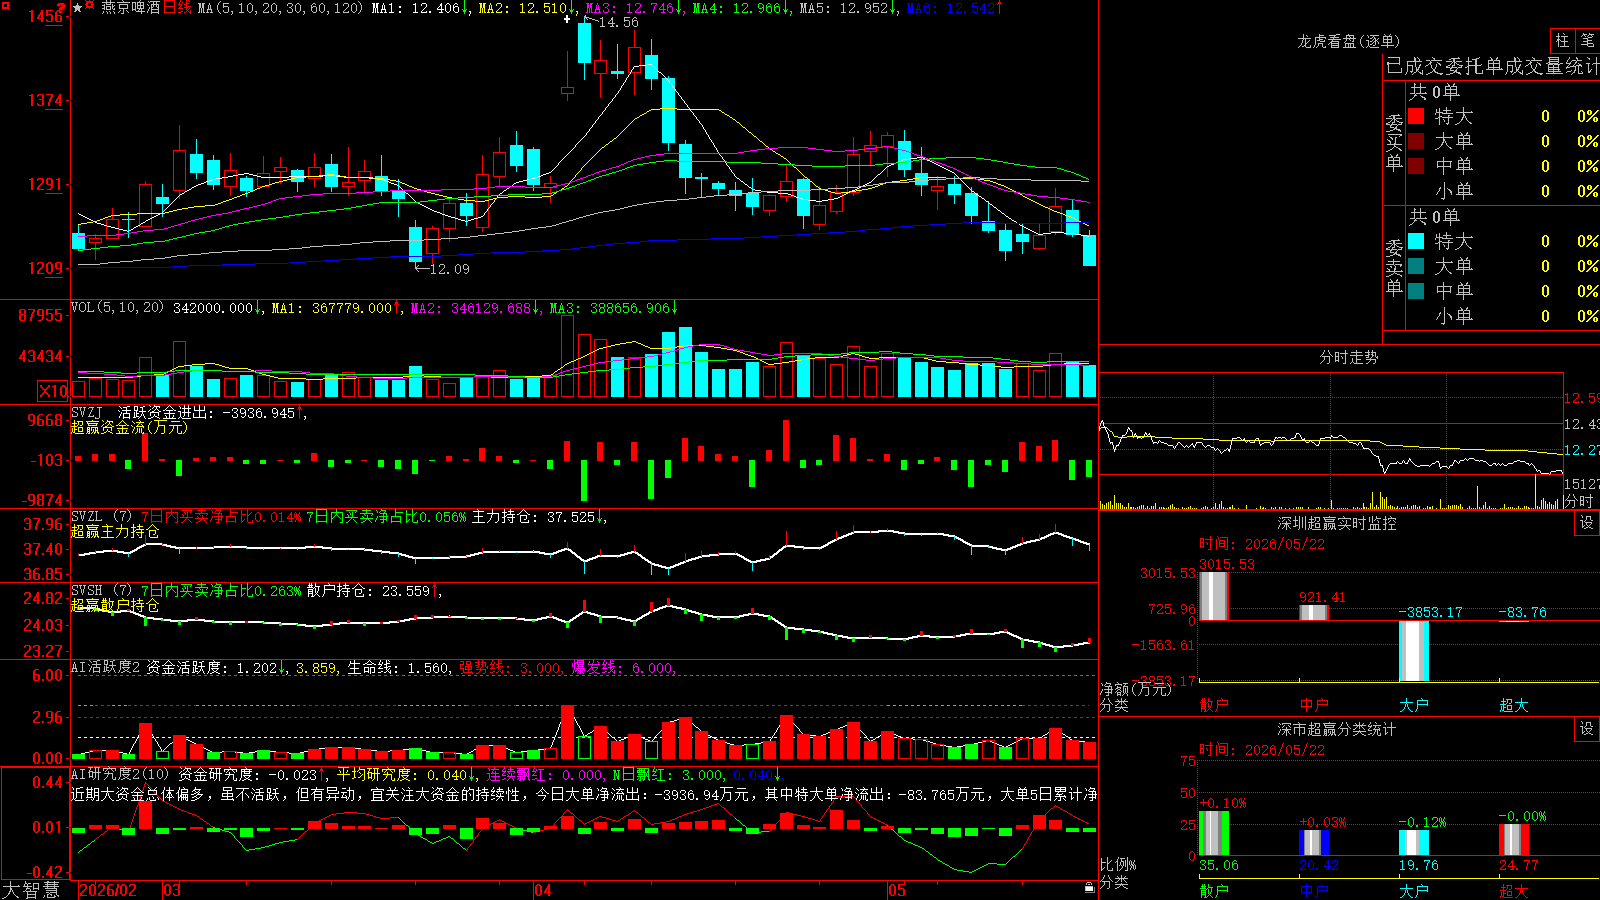Open 设 settings for 深市超赢分类统计
The width and height of the screenshot is (1600, 900).
point(1587,729)
